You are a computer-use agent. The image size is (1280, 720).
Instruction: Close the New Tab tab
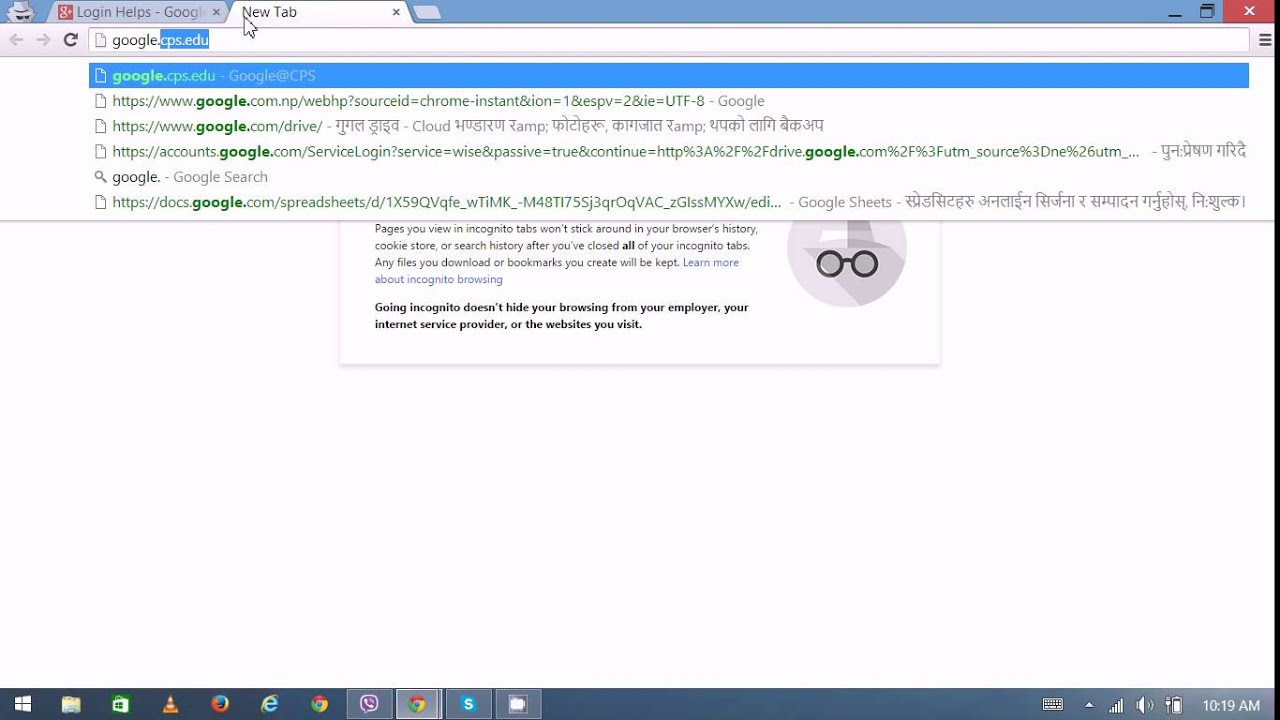click(396, 12)
